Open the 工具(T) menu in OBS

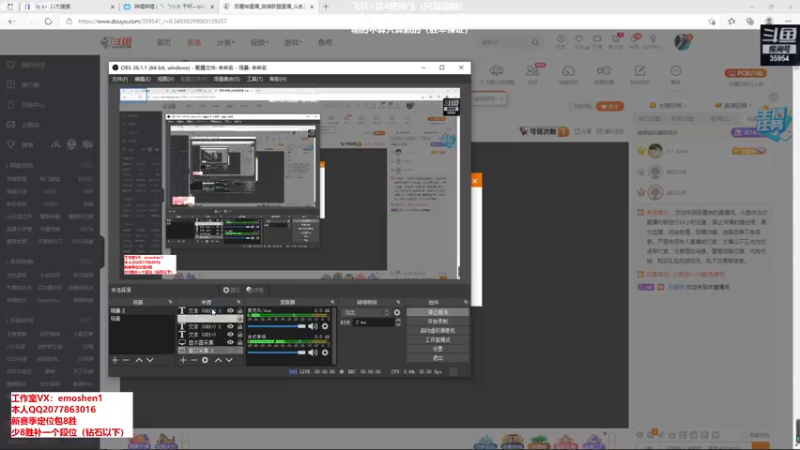pos(255,79)
